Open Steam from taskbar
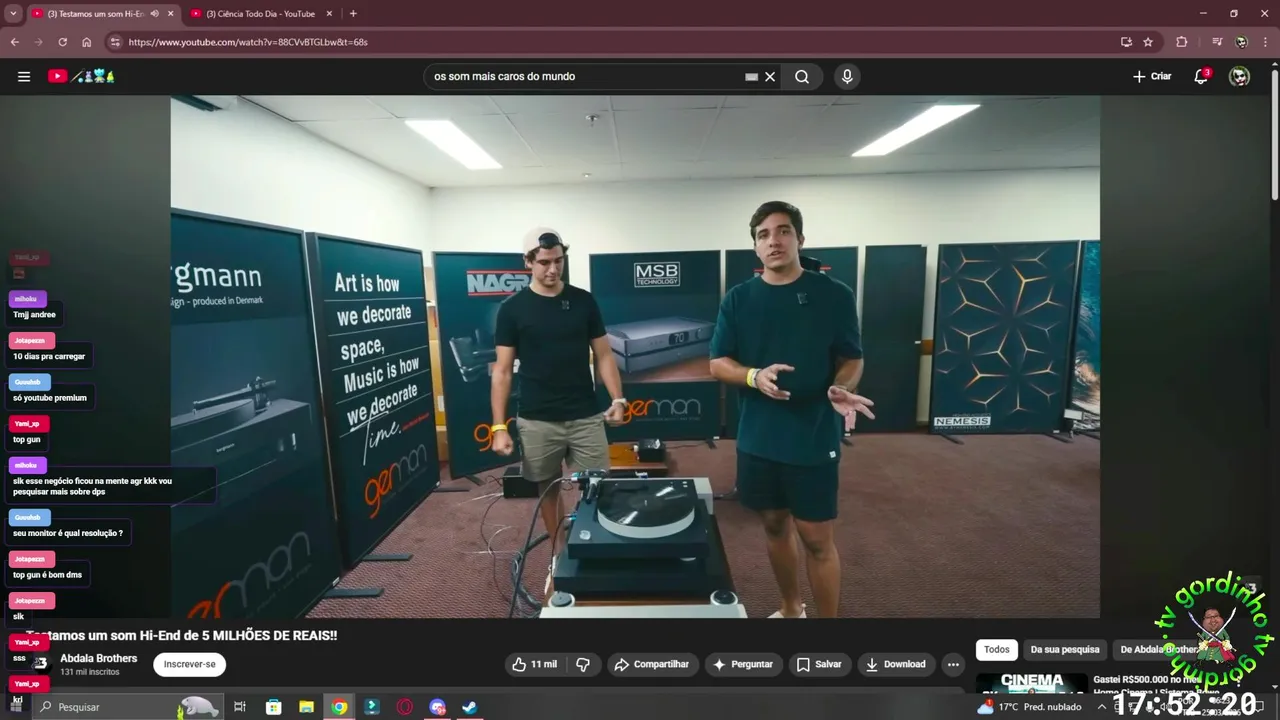The image size is (1280, 720). [469, 707]
